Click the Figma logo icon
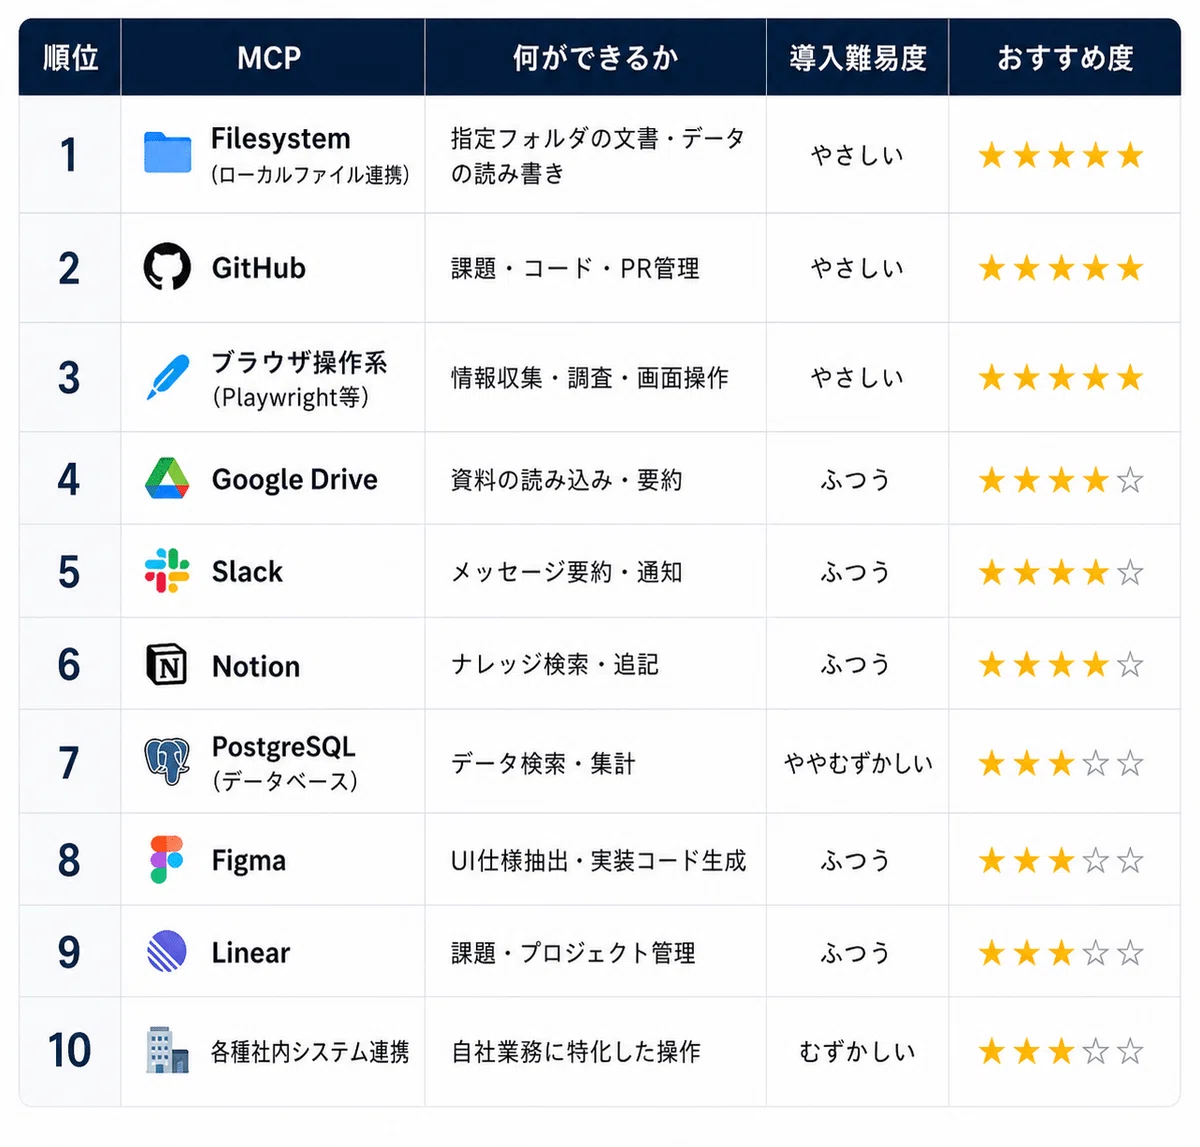 coord(167,859)
